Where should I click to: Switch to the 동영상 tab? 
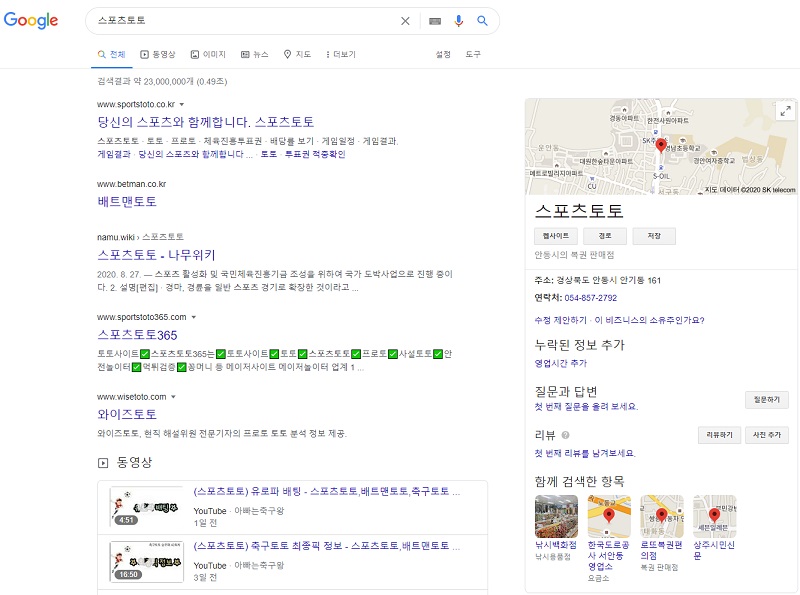tap(158, 54)
